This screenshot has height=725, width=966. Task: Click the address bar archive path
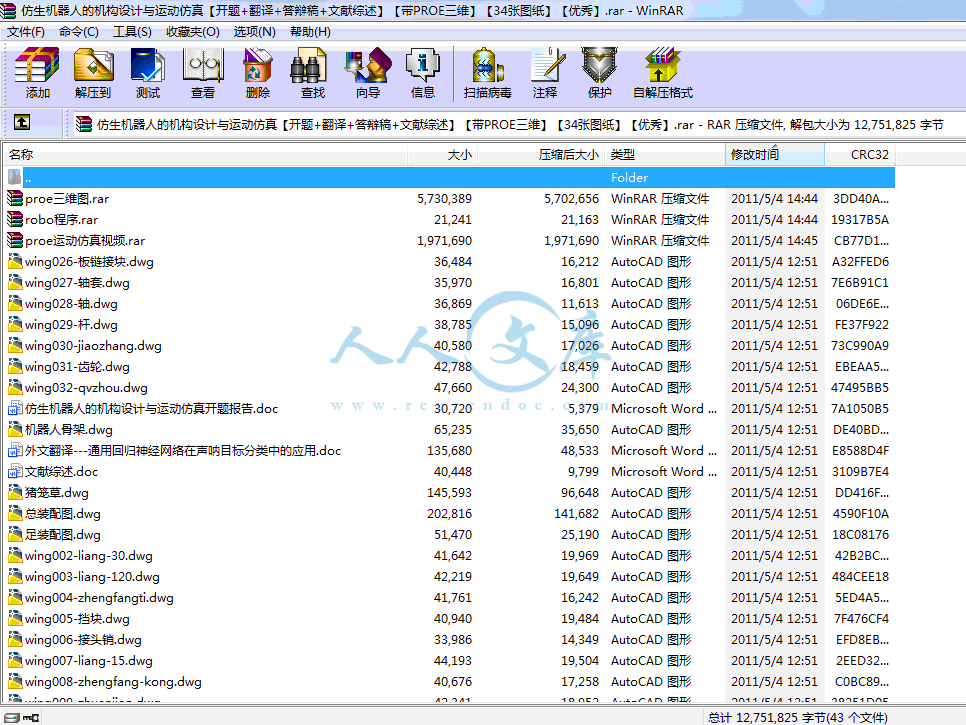(x=520, y=124)
